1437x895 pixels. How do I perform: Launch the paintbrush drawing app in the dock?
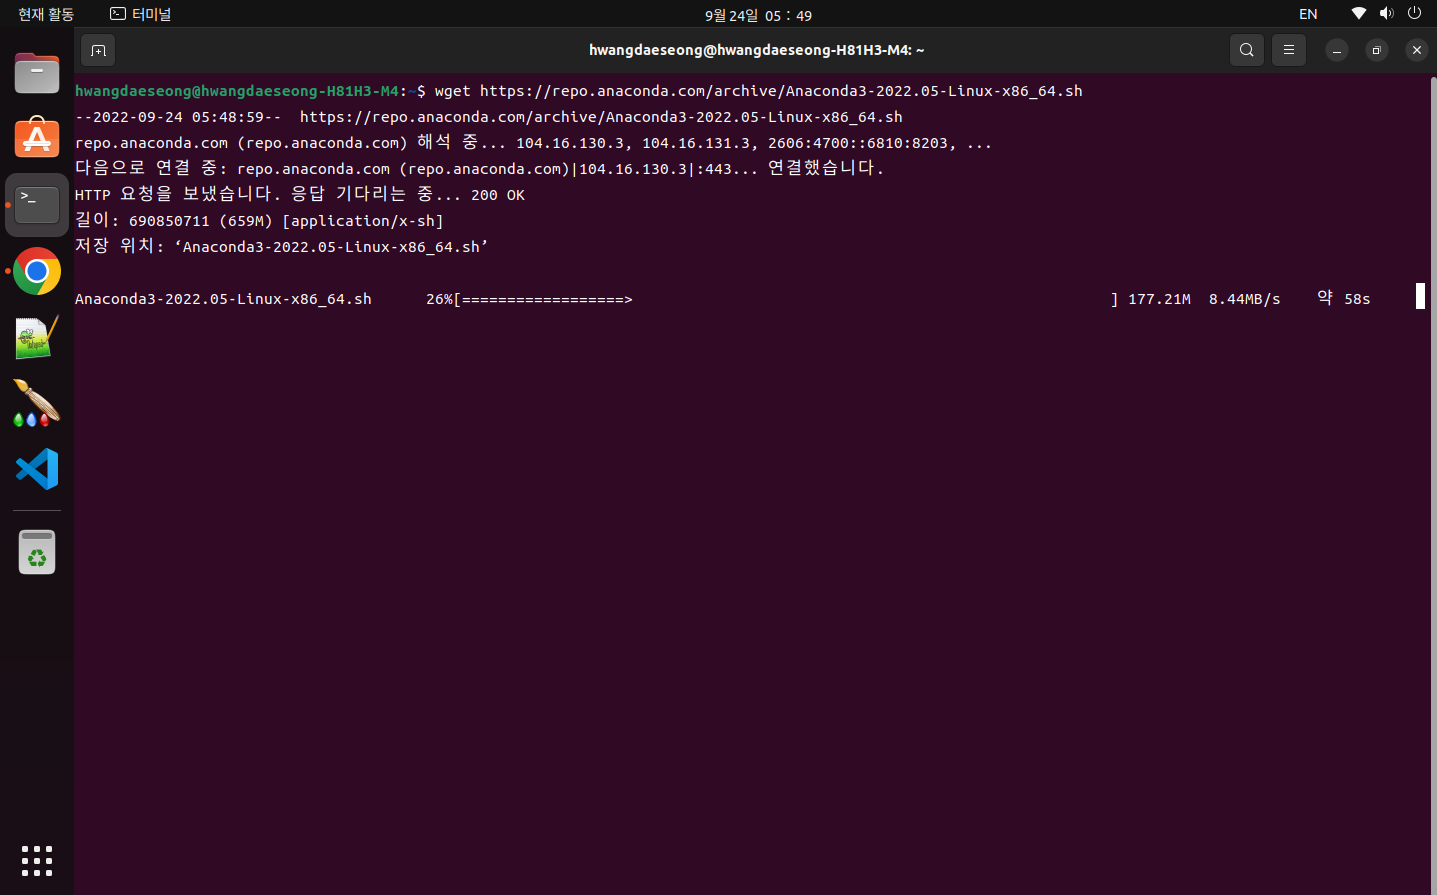click(x=37, y=403)
